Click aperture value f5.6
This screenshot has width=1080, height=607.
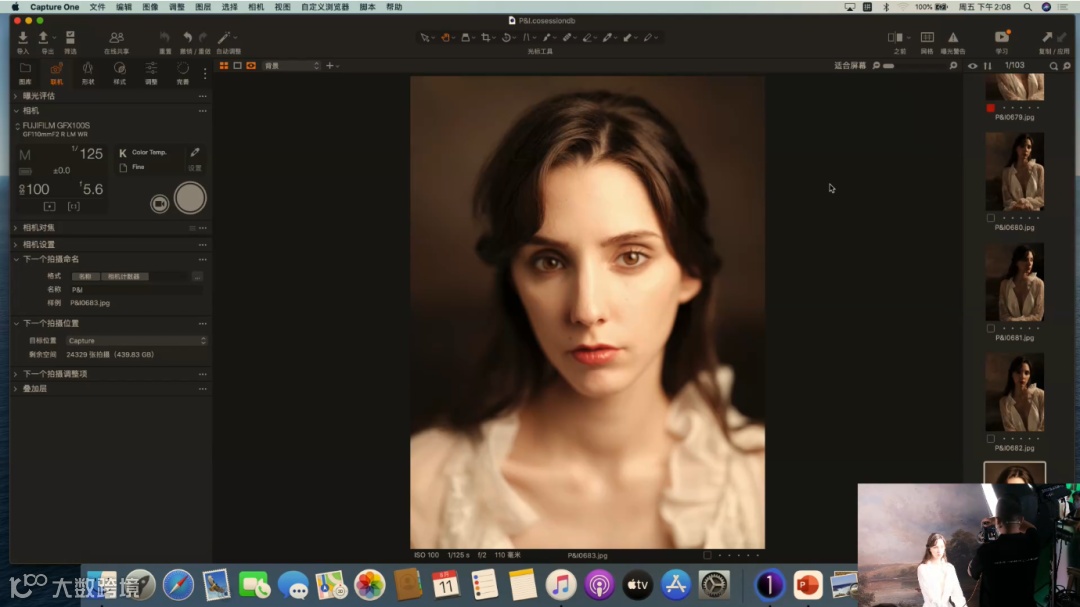[91, 189]
